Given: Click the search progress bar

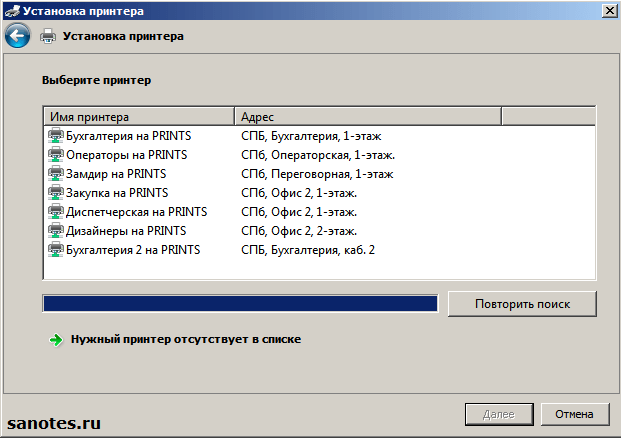Looking at the screenshot, I should (240, 303).
